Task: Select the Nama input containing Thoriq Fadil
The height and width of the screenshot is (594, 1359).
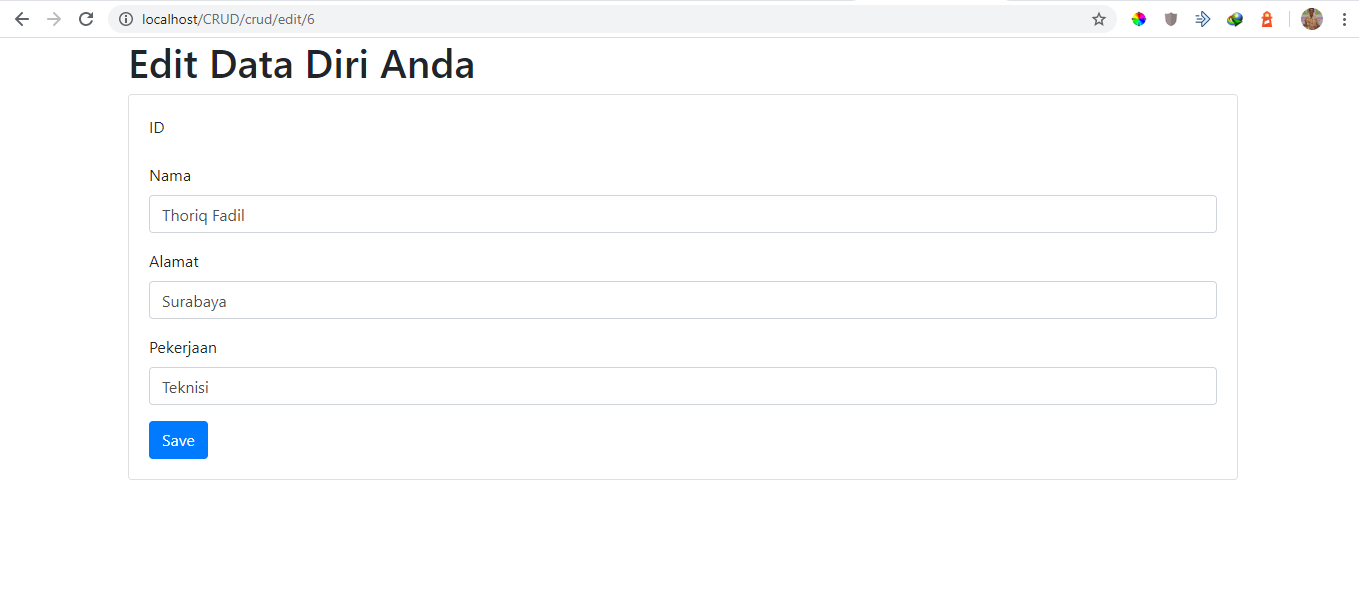Action: [682, 214]
